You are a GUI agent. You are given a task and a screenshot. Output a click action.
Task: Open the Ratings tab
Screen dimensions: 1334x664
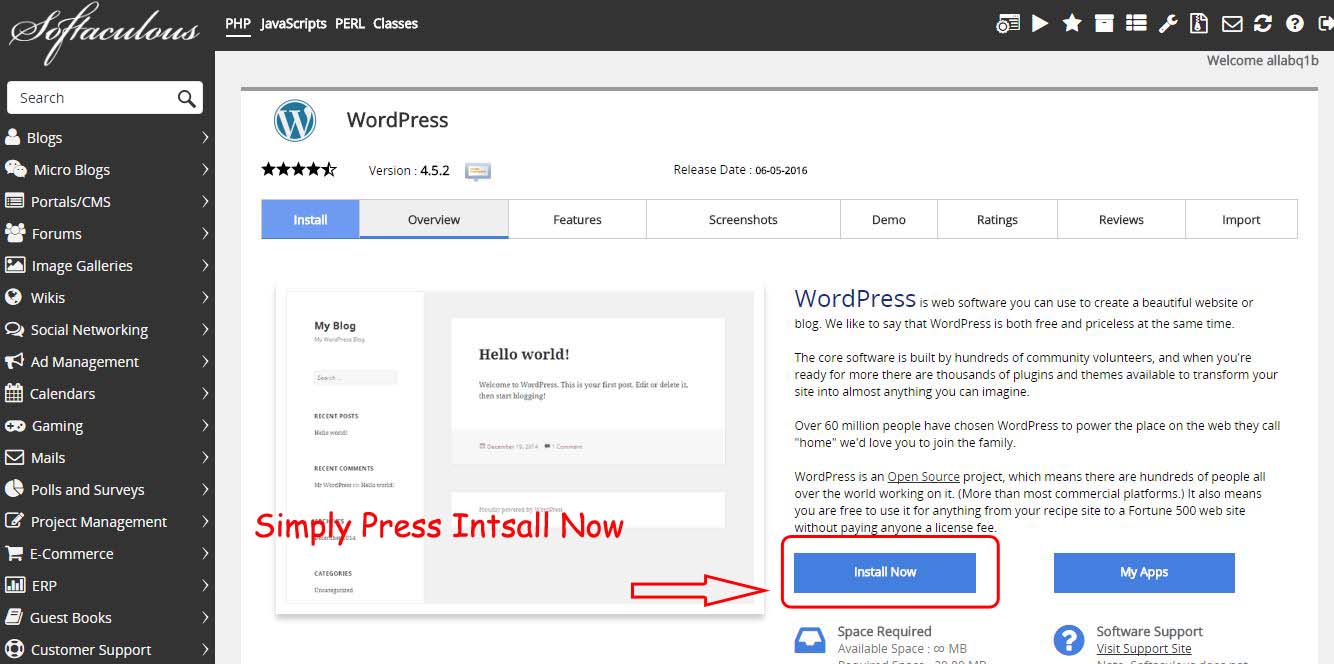997,219
